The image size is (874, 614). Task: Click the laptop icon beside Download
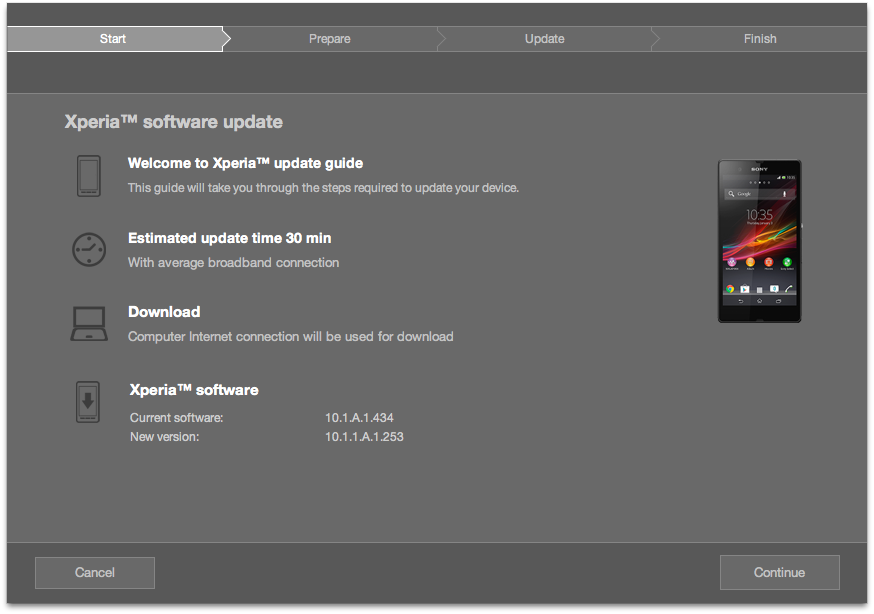coord(89,323)
